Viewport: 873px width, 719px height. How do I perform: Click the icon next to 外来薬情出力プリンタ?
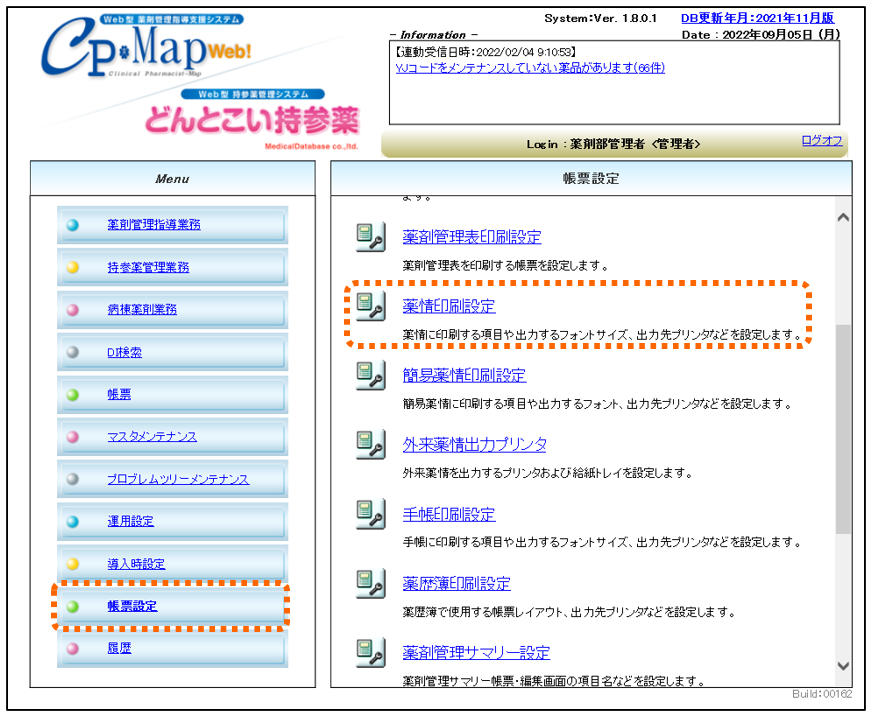pos(371,445)
